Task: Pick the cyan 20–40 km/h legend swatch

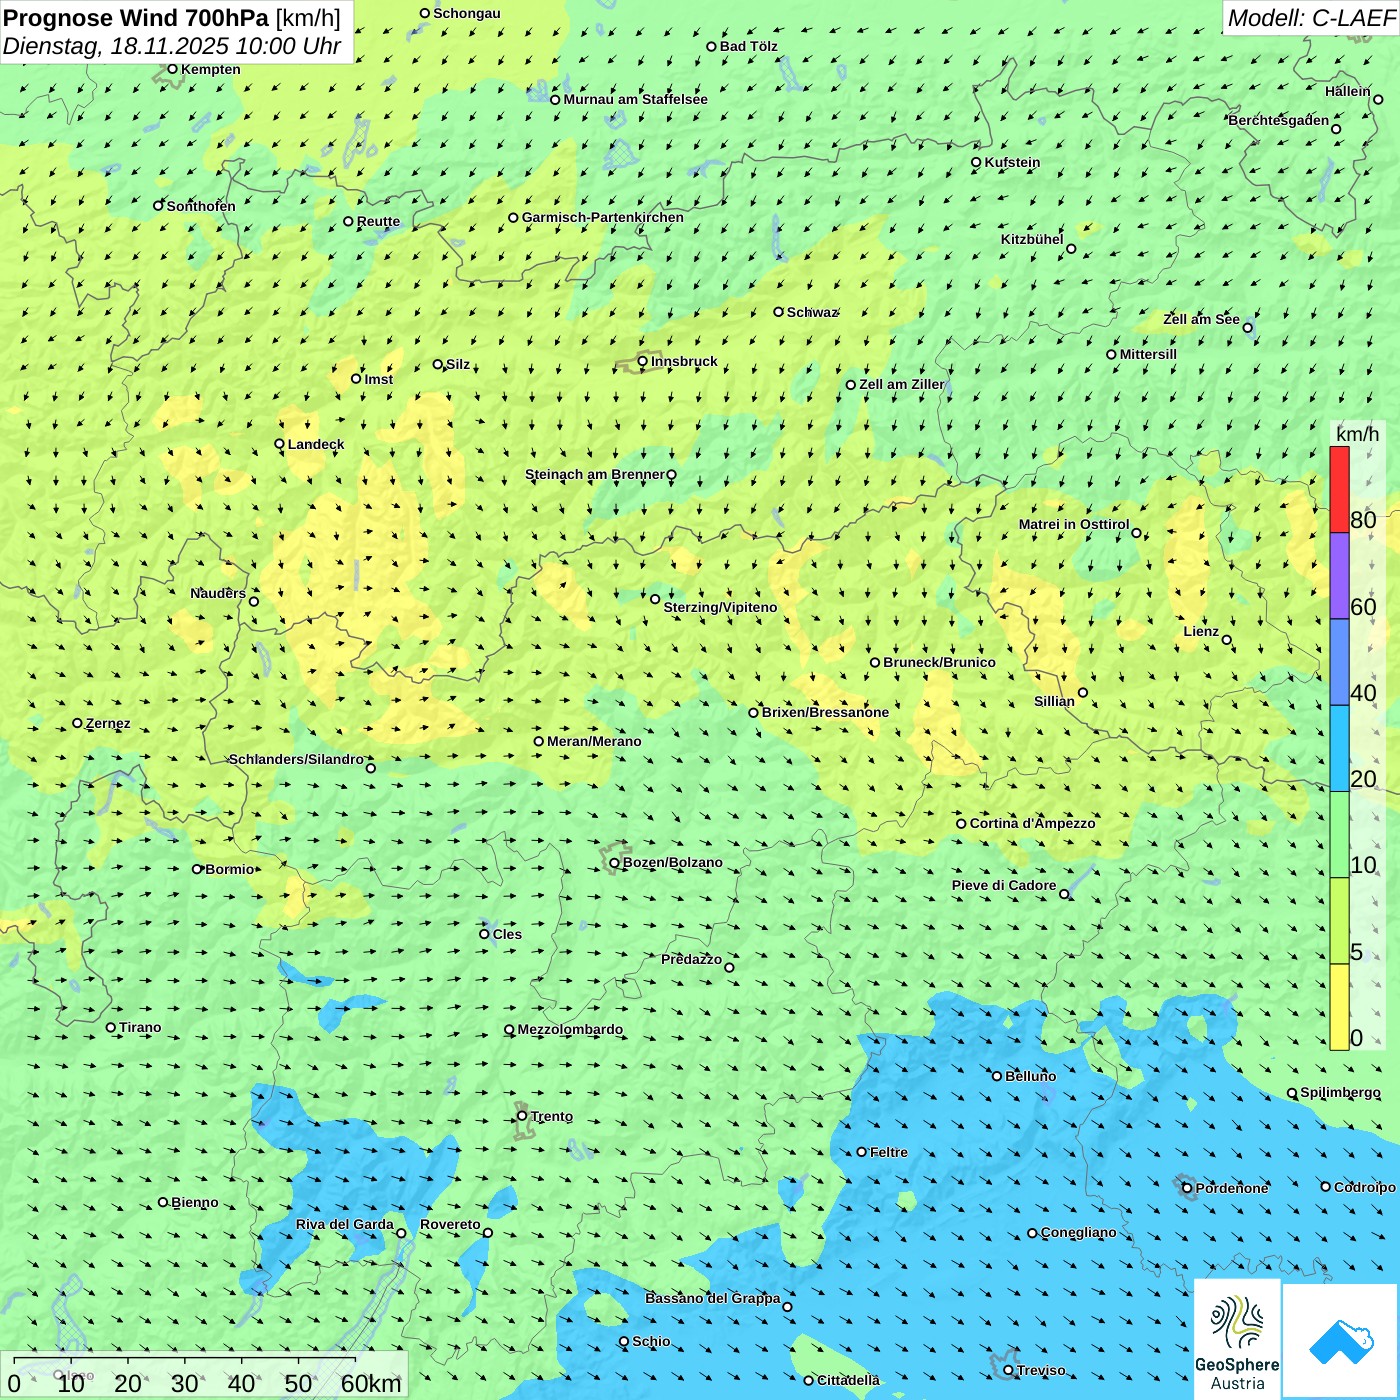Action: 1339,749
